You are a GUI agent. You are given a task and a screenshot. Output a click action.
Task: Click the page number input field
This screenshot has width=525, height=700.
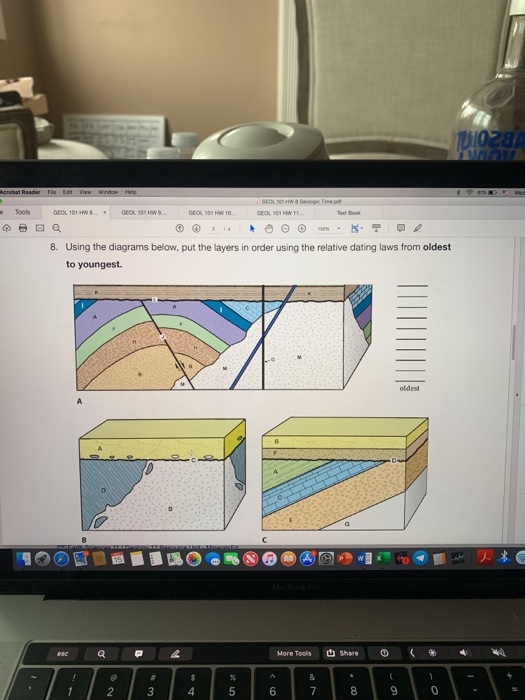pyautogui.click(x=213, y=229)
